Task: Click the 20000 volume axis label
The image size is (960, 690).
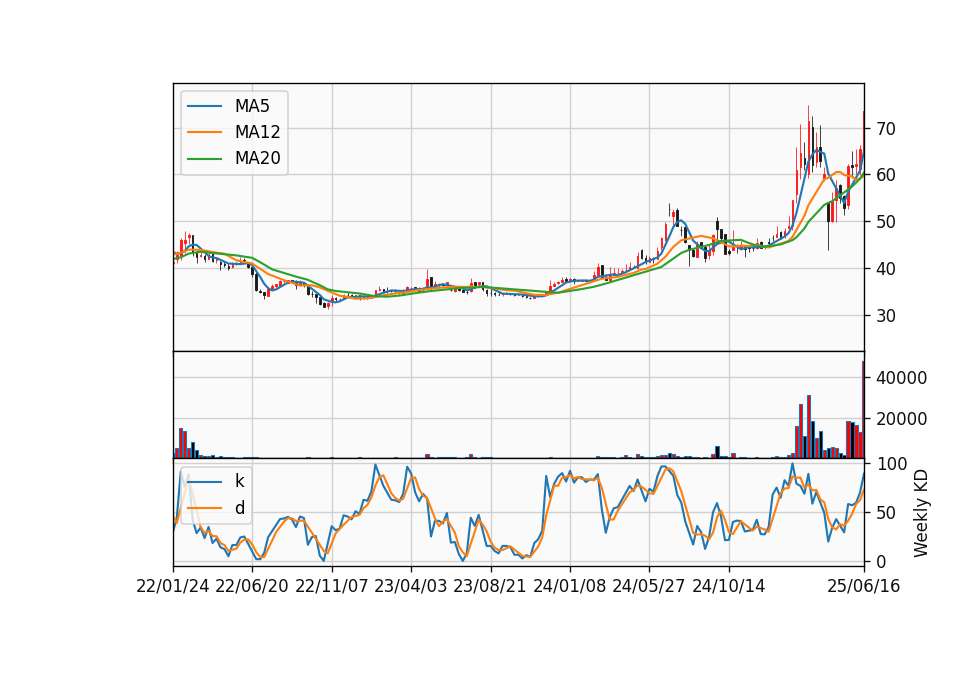Action: click(x=901, y=419)
